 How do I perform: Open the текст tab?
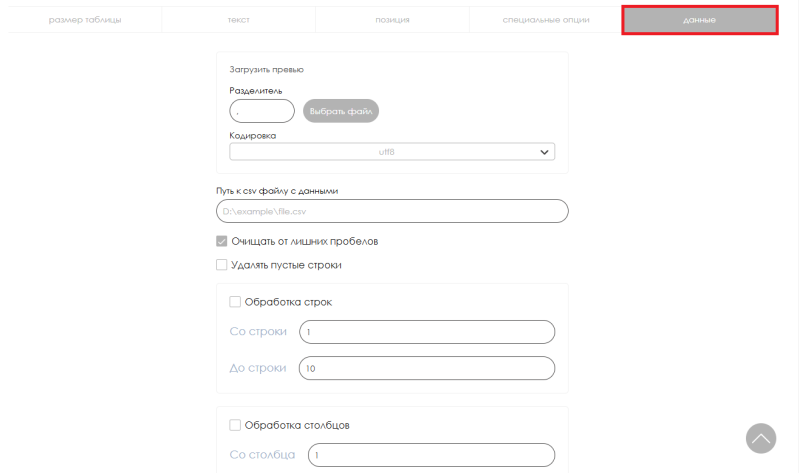238,20
